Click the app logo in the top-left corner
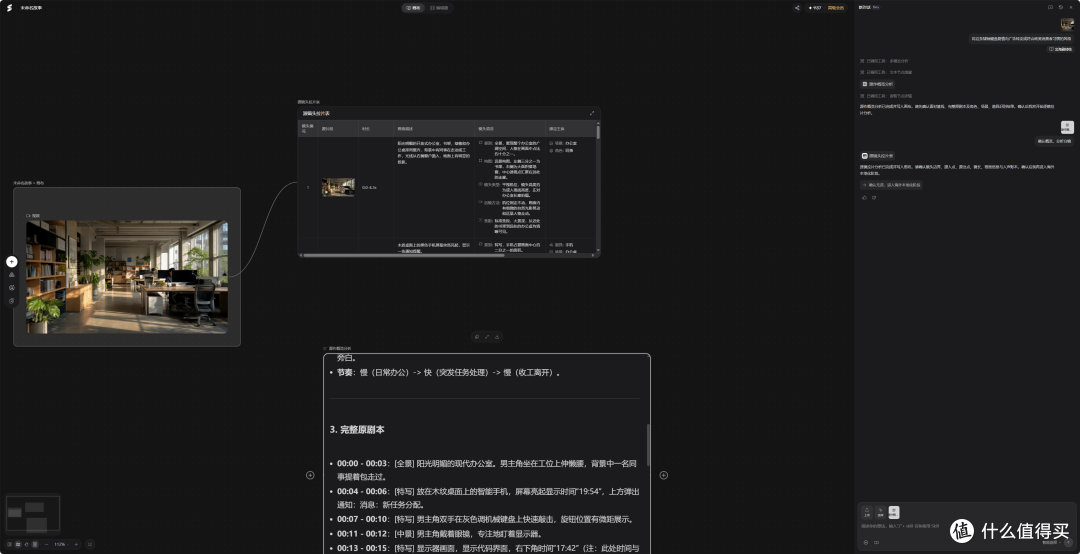The height and width of the screenshot is (554, 1080). point(9,8)
